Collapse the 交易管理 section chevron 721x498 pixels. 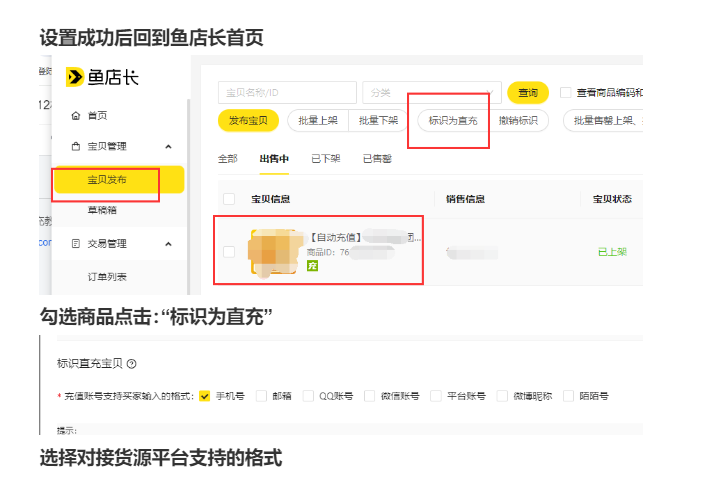point(168,244)
